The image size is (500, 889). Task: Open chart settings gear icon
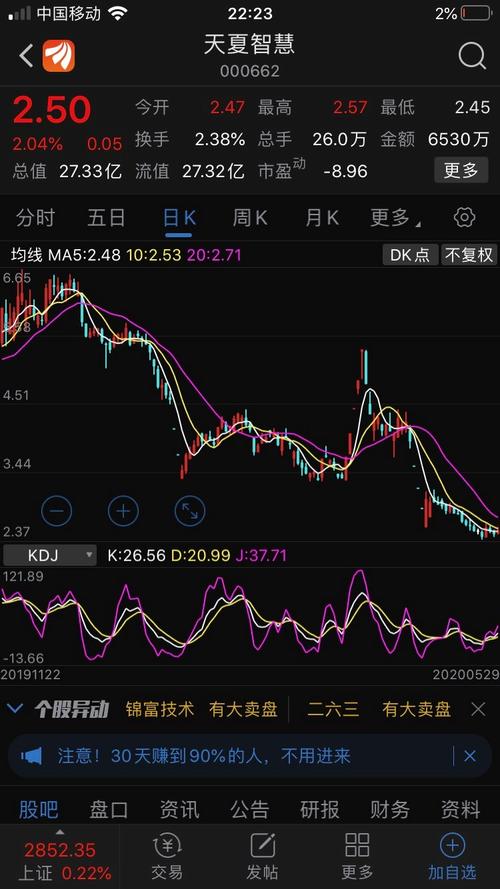[x=464, y=218]
